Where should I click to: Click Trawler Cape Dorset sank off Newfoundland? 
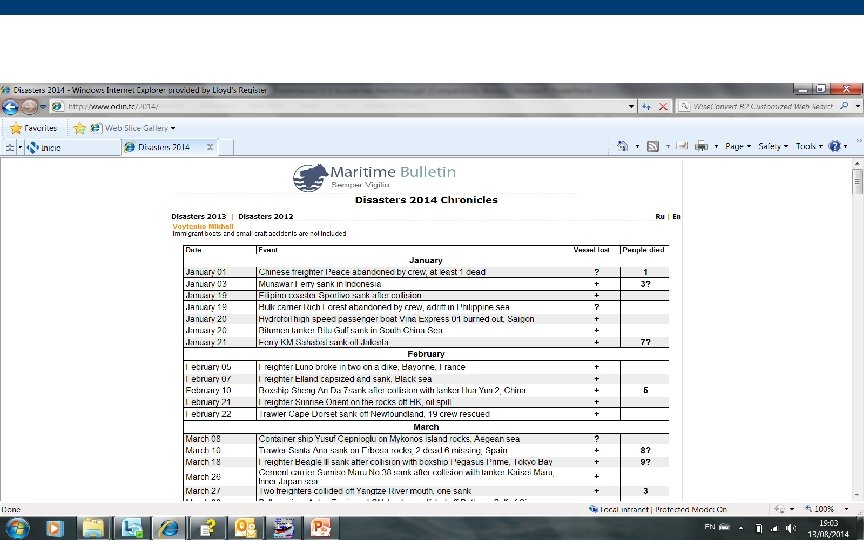click(374, 414)
